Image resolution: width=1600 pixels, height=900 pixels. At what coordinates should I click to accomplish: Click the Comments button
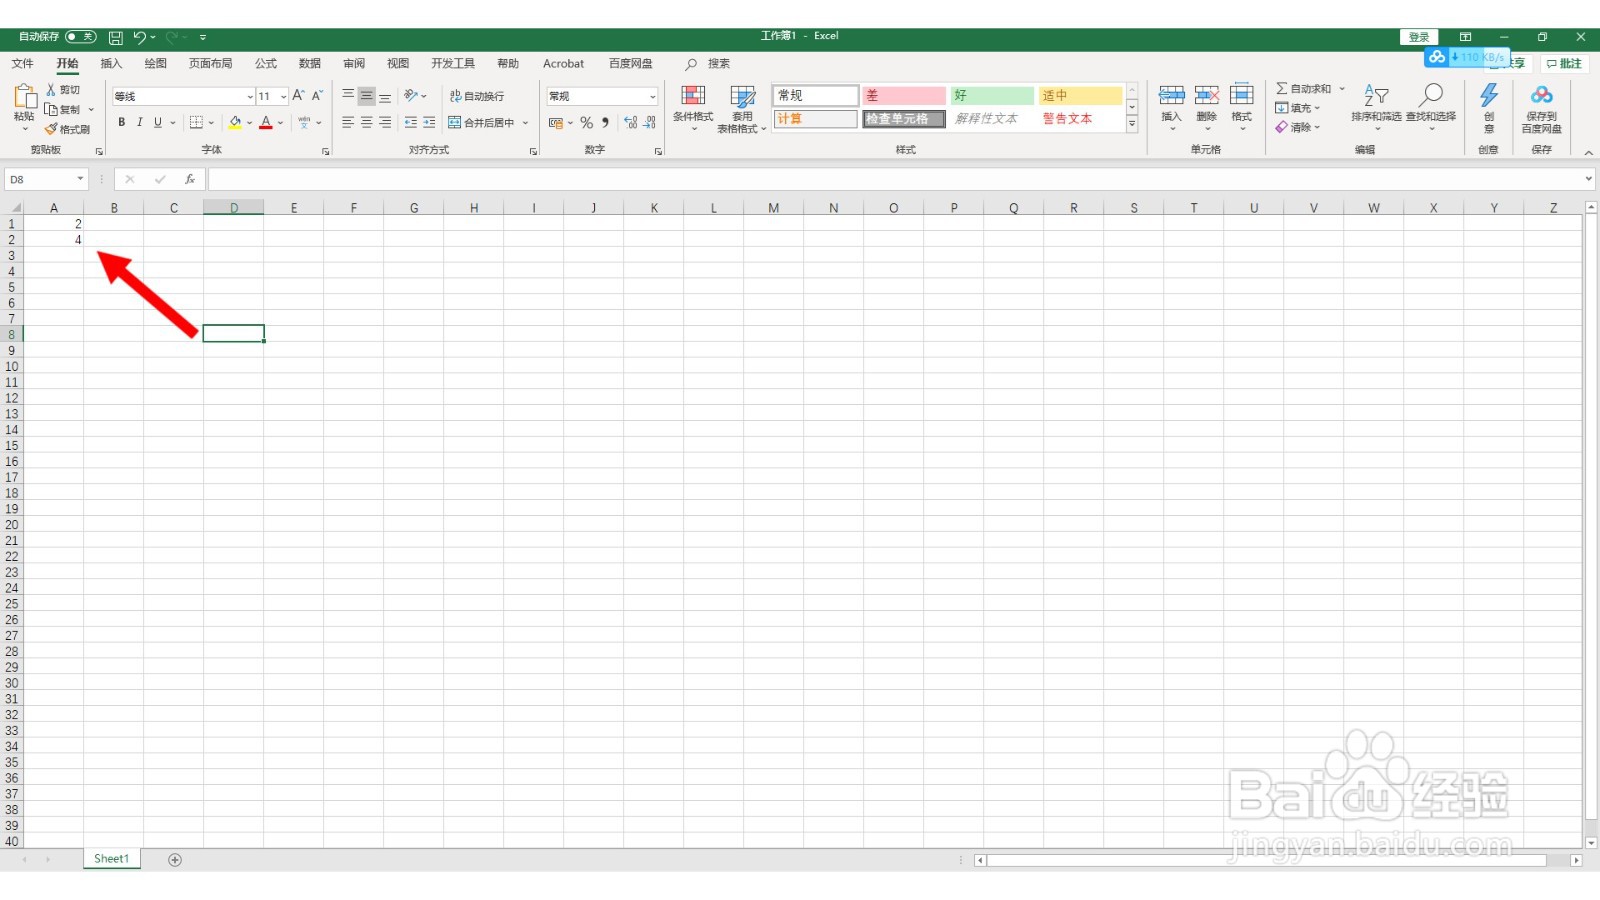(1564, 63)
